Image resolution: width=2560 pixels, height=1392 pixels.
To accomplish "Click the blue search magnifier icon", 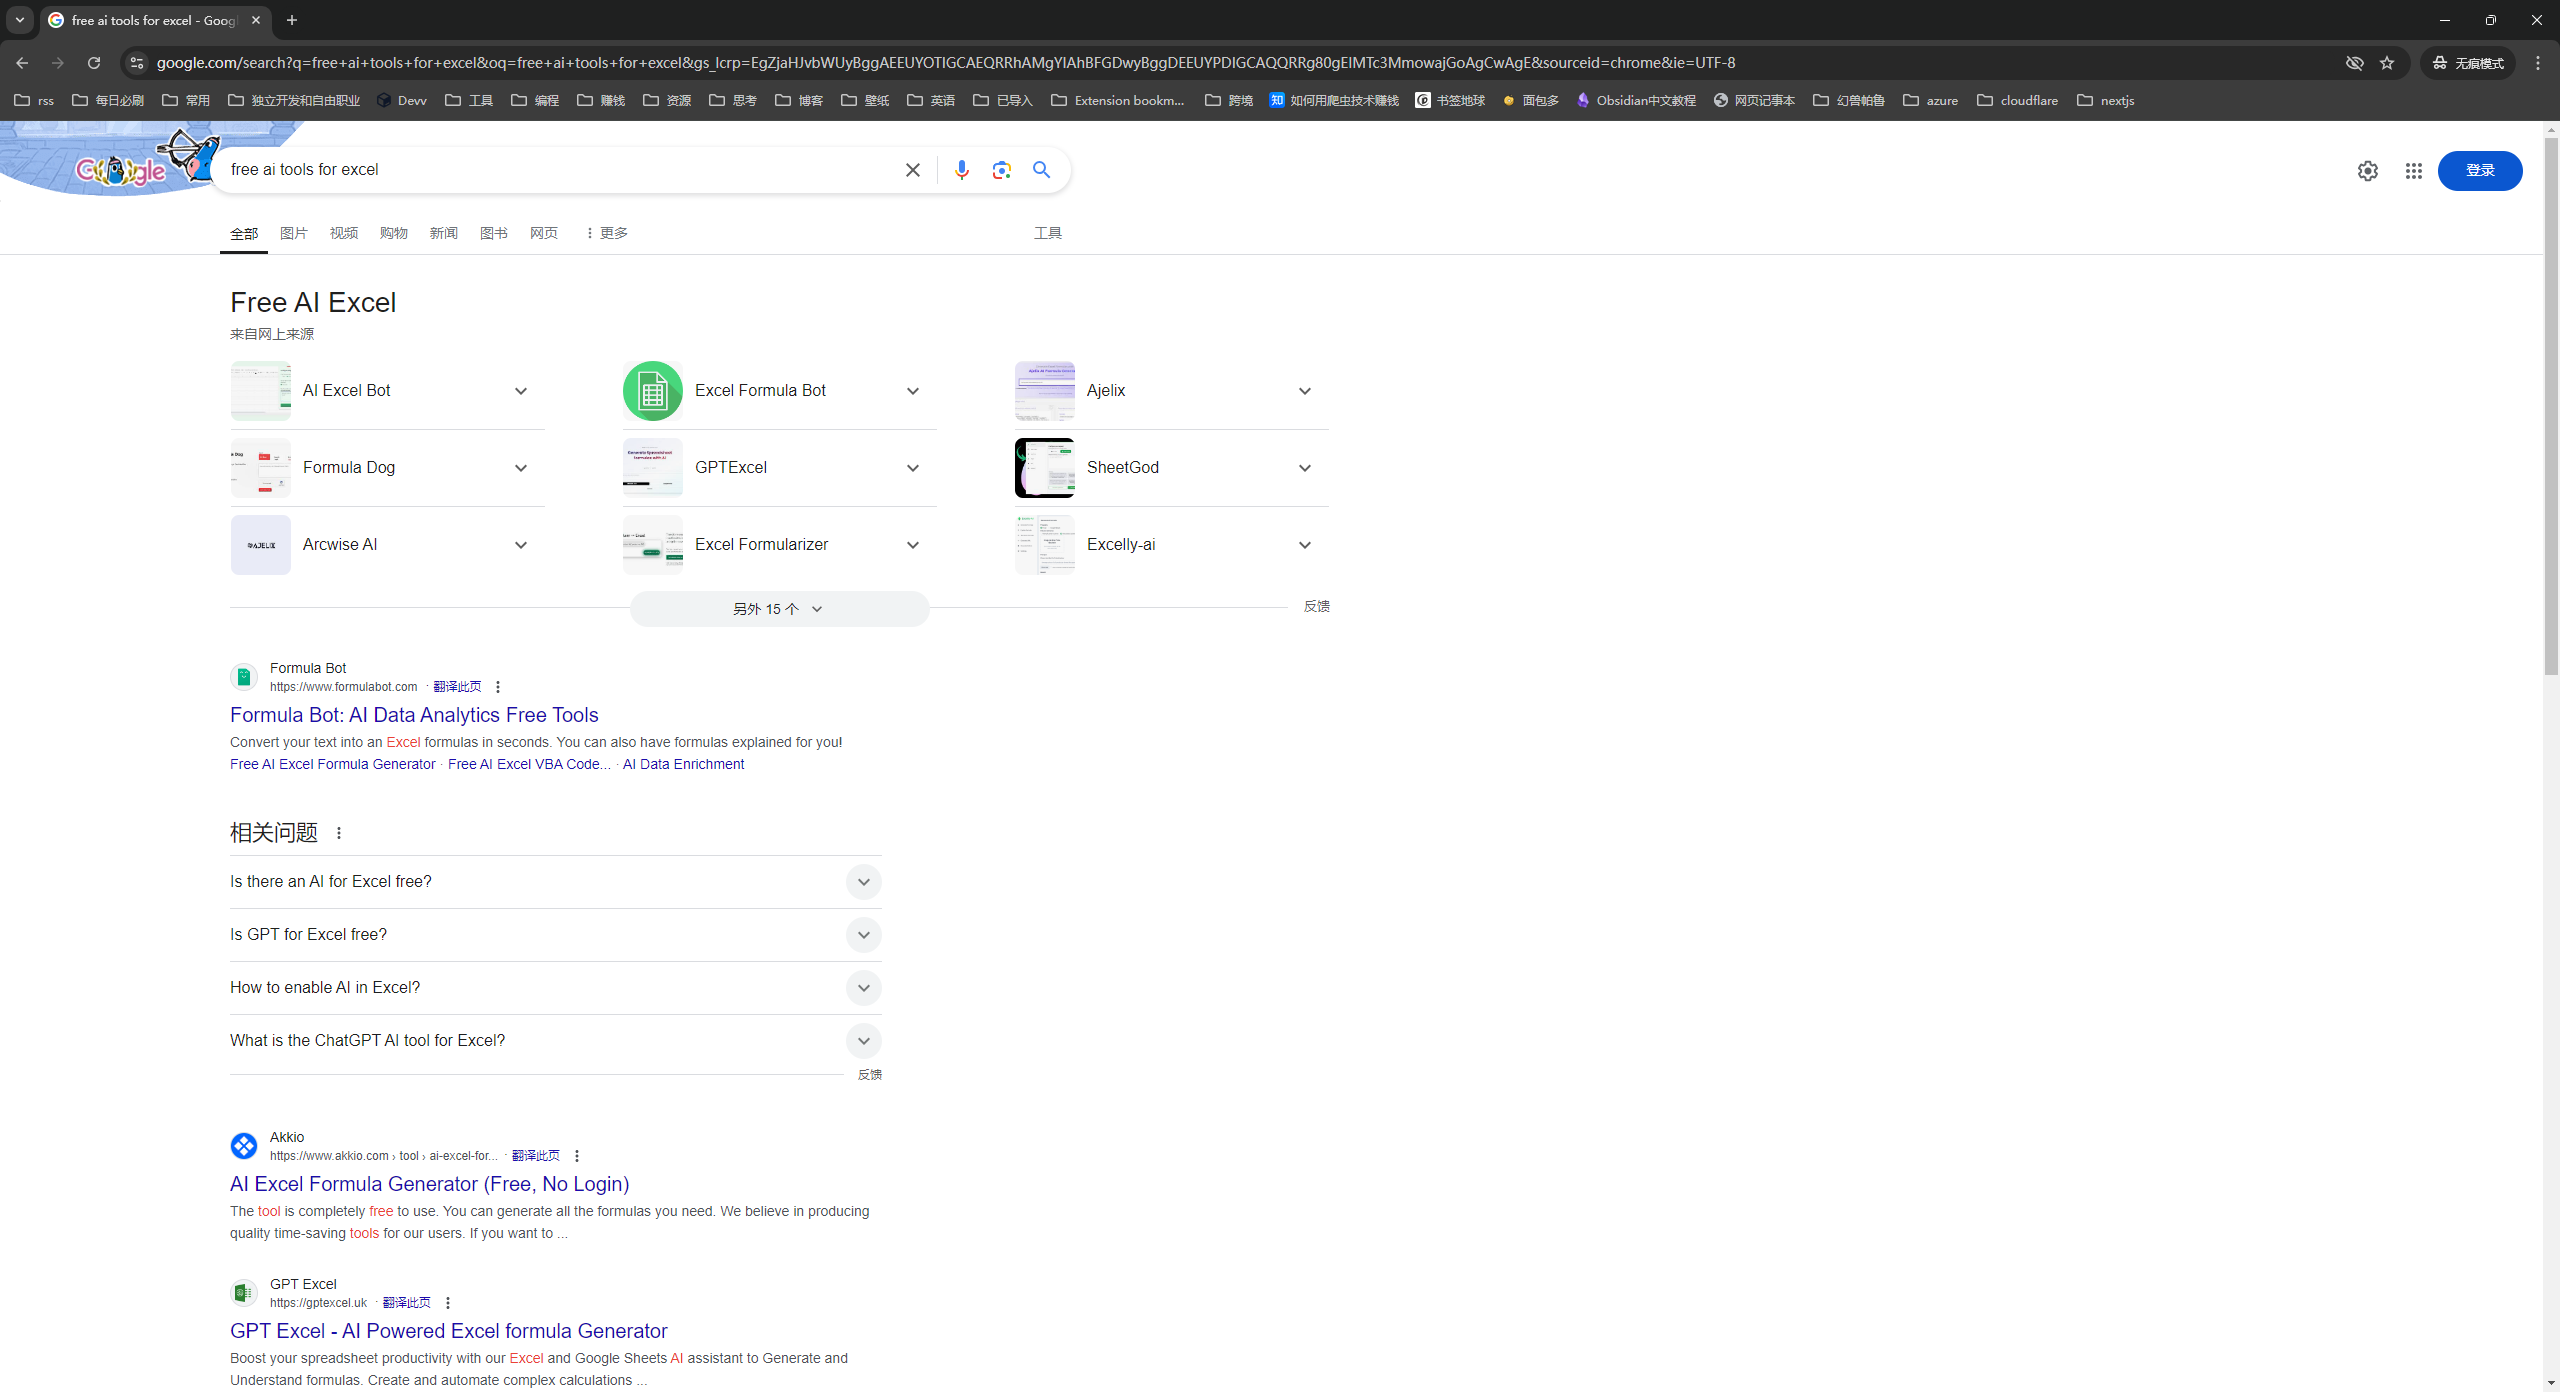I will (1041, 170).
